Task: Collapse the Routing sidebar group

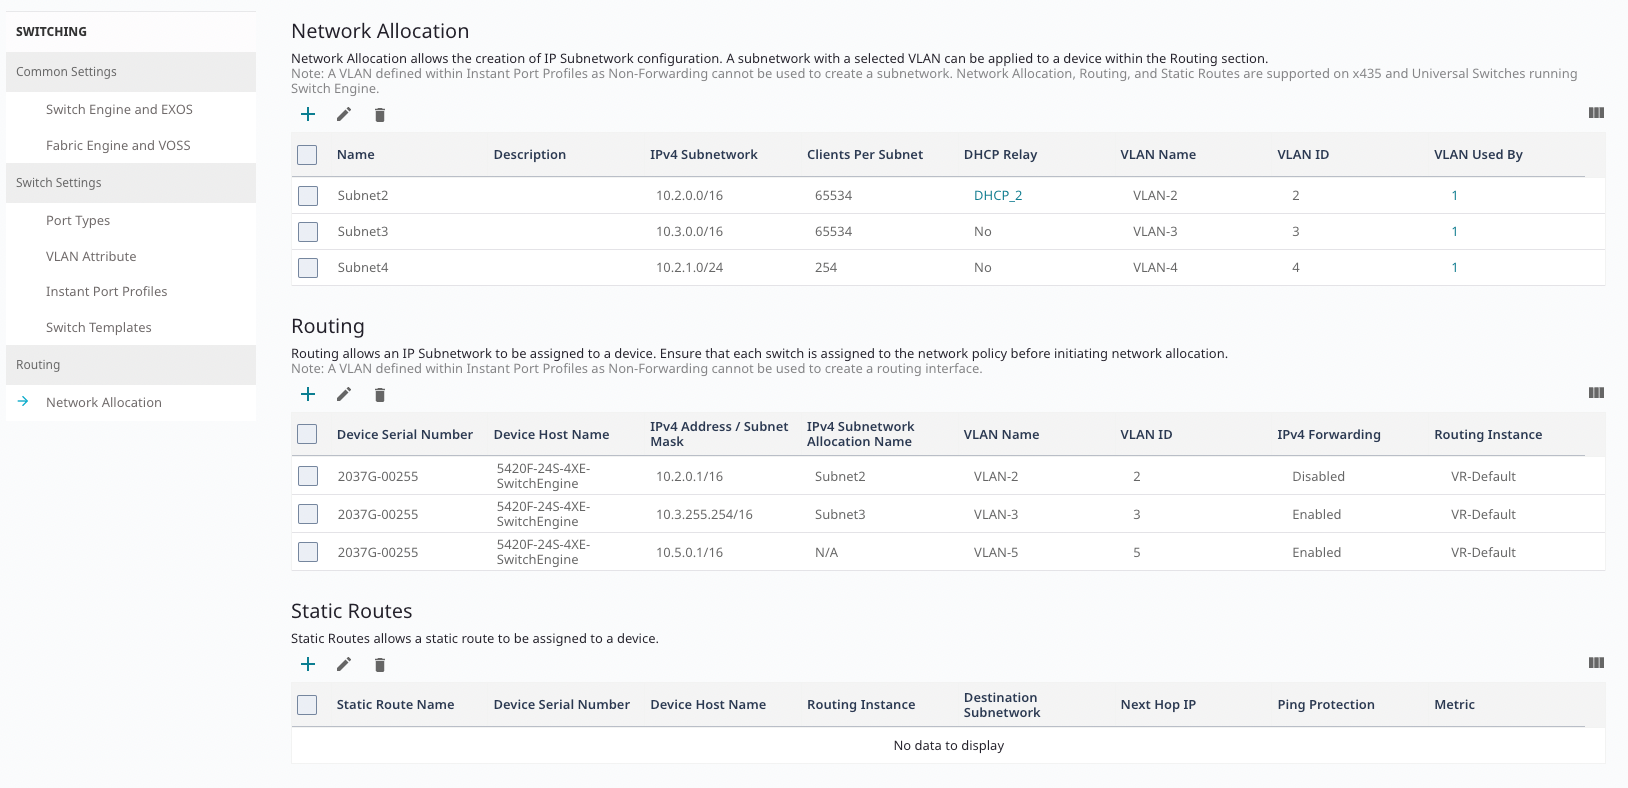Action: (x=131, y=365)
